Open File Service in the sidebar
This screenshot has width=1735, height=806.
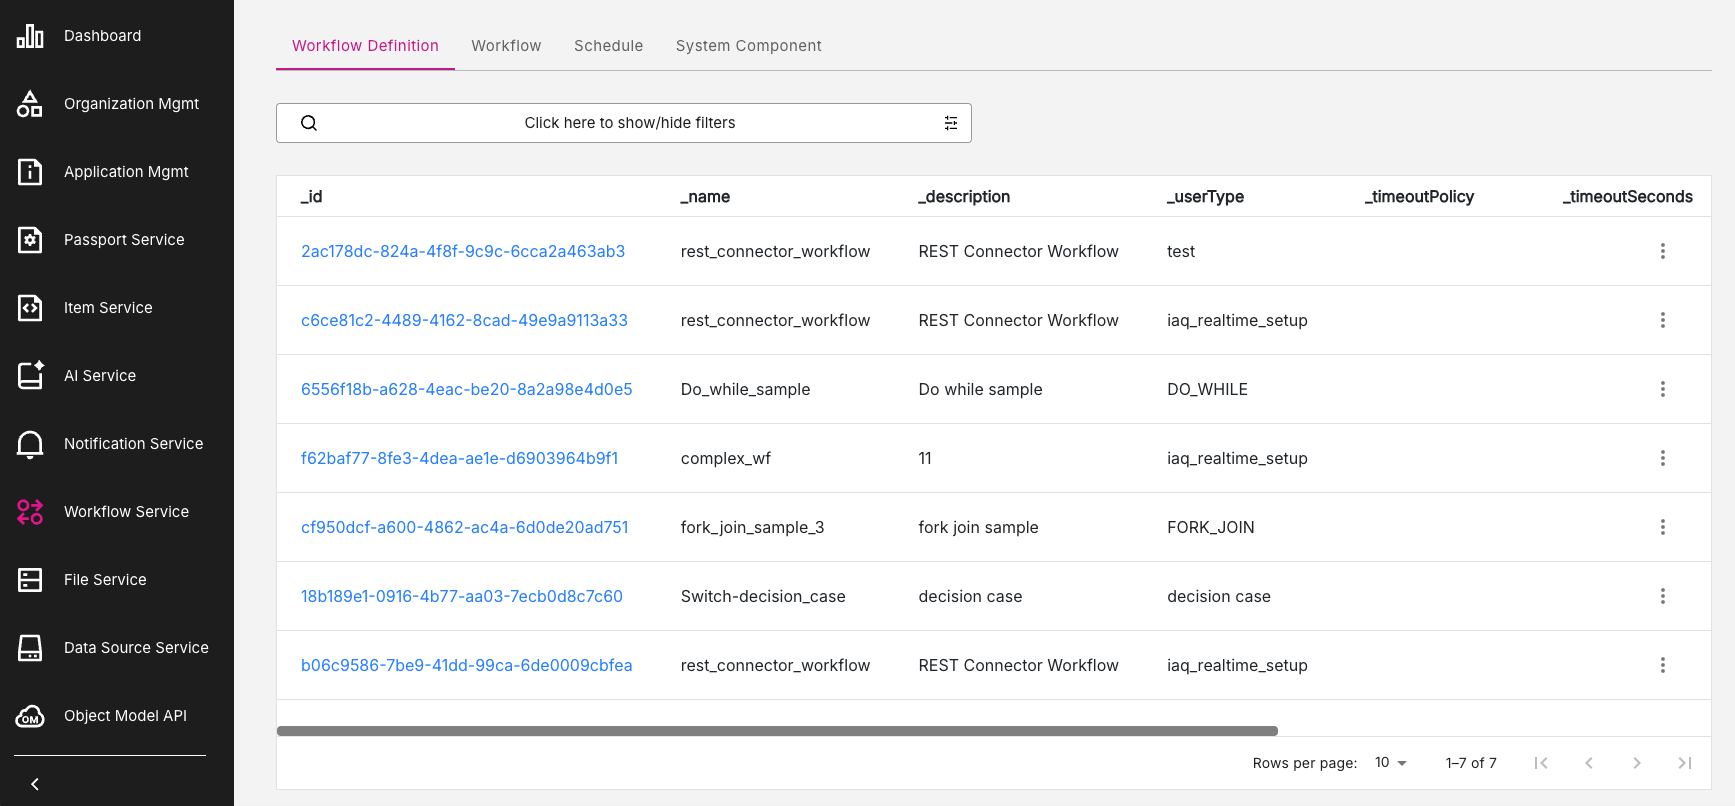(105, 580)
